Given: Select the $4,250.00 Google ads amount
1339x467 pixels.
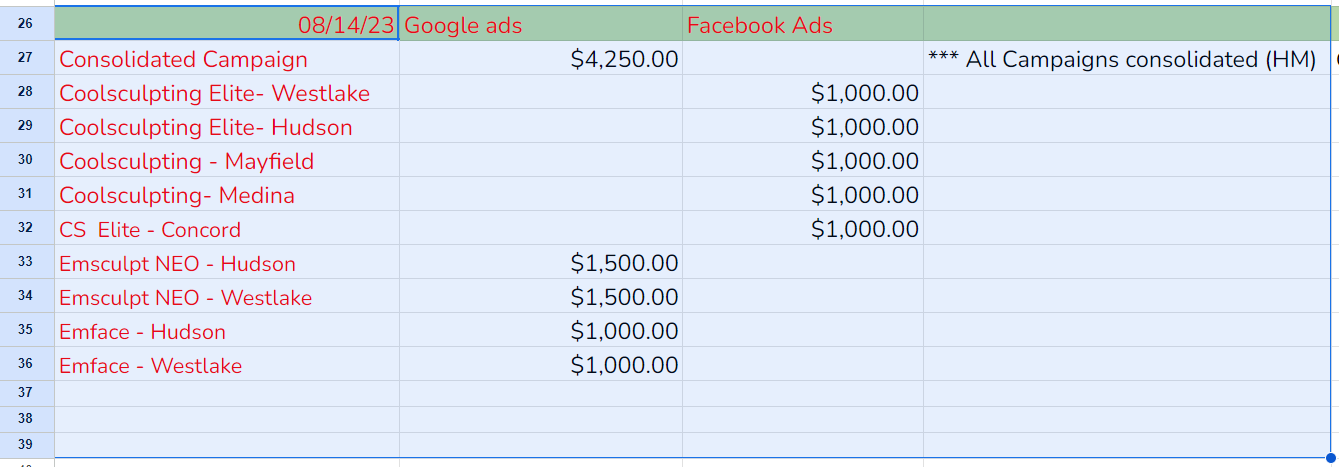Looking at the screenshot, I should pos(541,59).
